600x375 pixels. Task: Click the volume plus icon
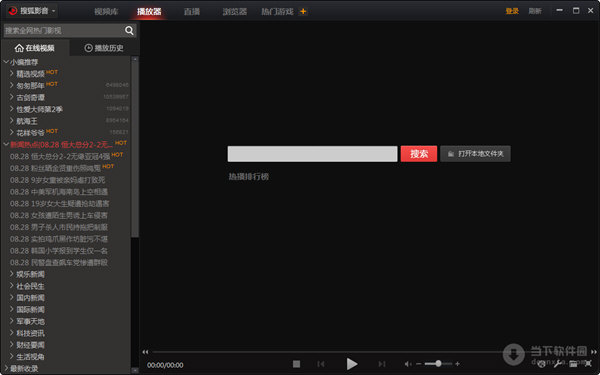pos(457,364)
